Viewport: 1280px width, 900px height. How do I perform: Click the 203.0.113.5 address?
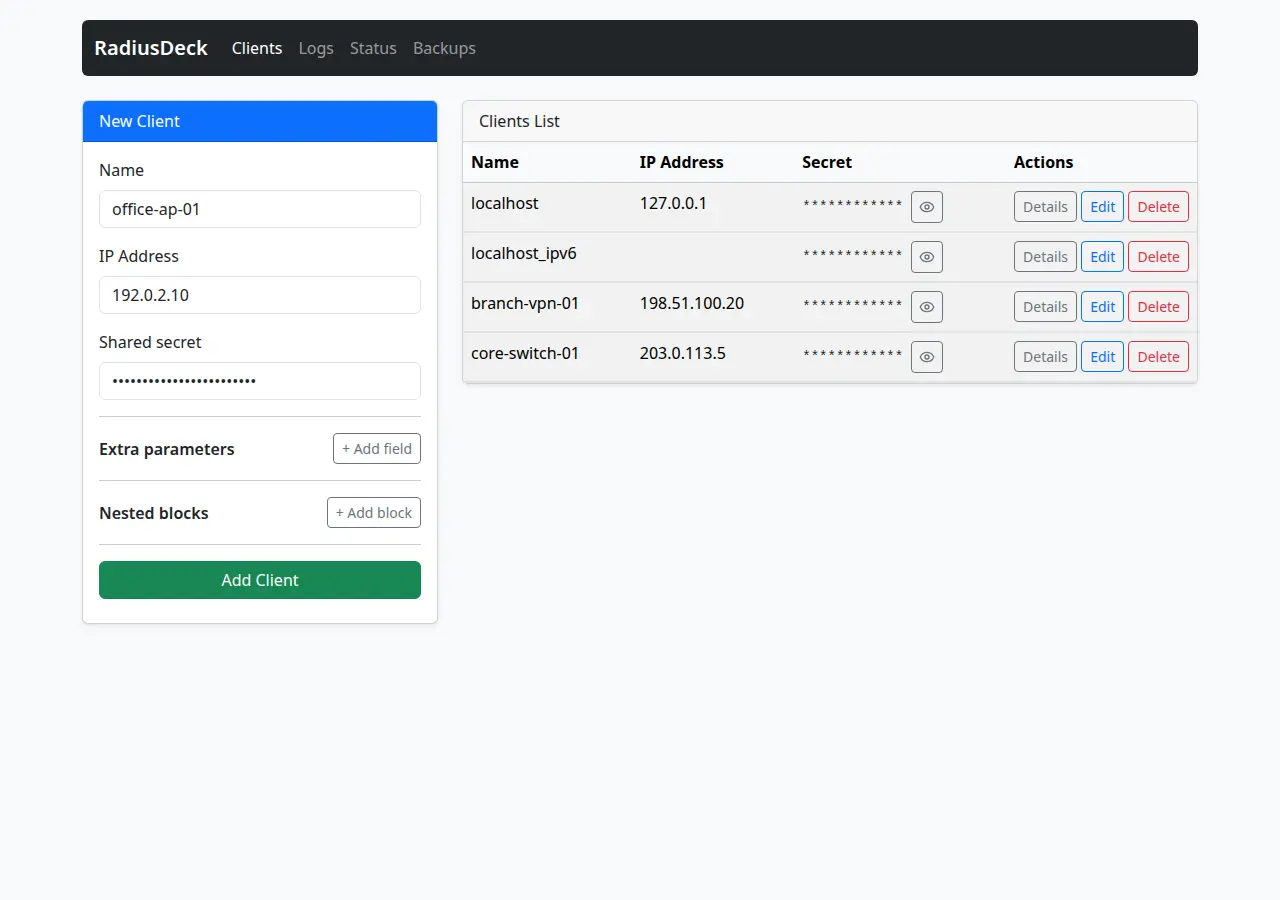(683, 353)
